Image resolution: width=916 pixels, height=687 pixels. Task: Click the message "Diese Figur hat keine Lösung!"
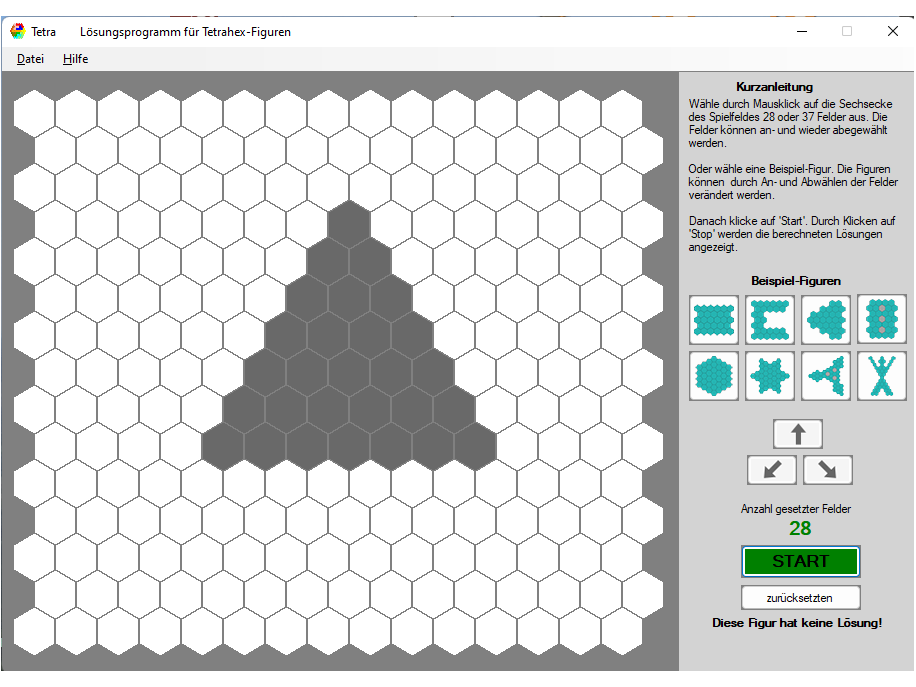[x=797, y=623]
